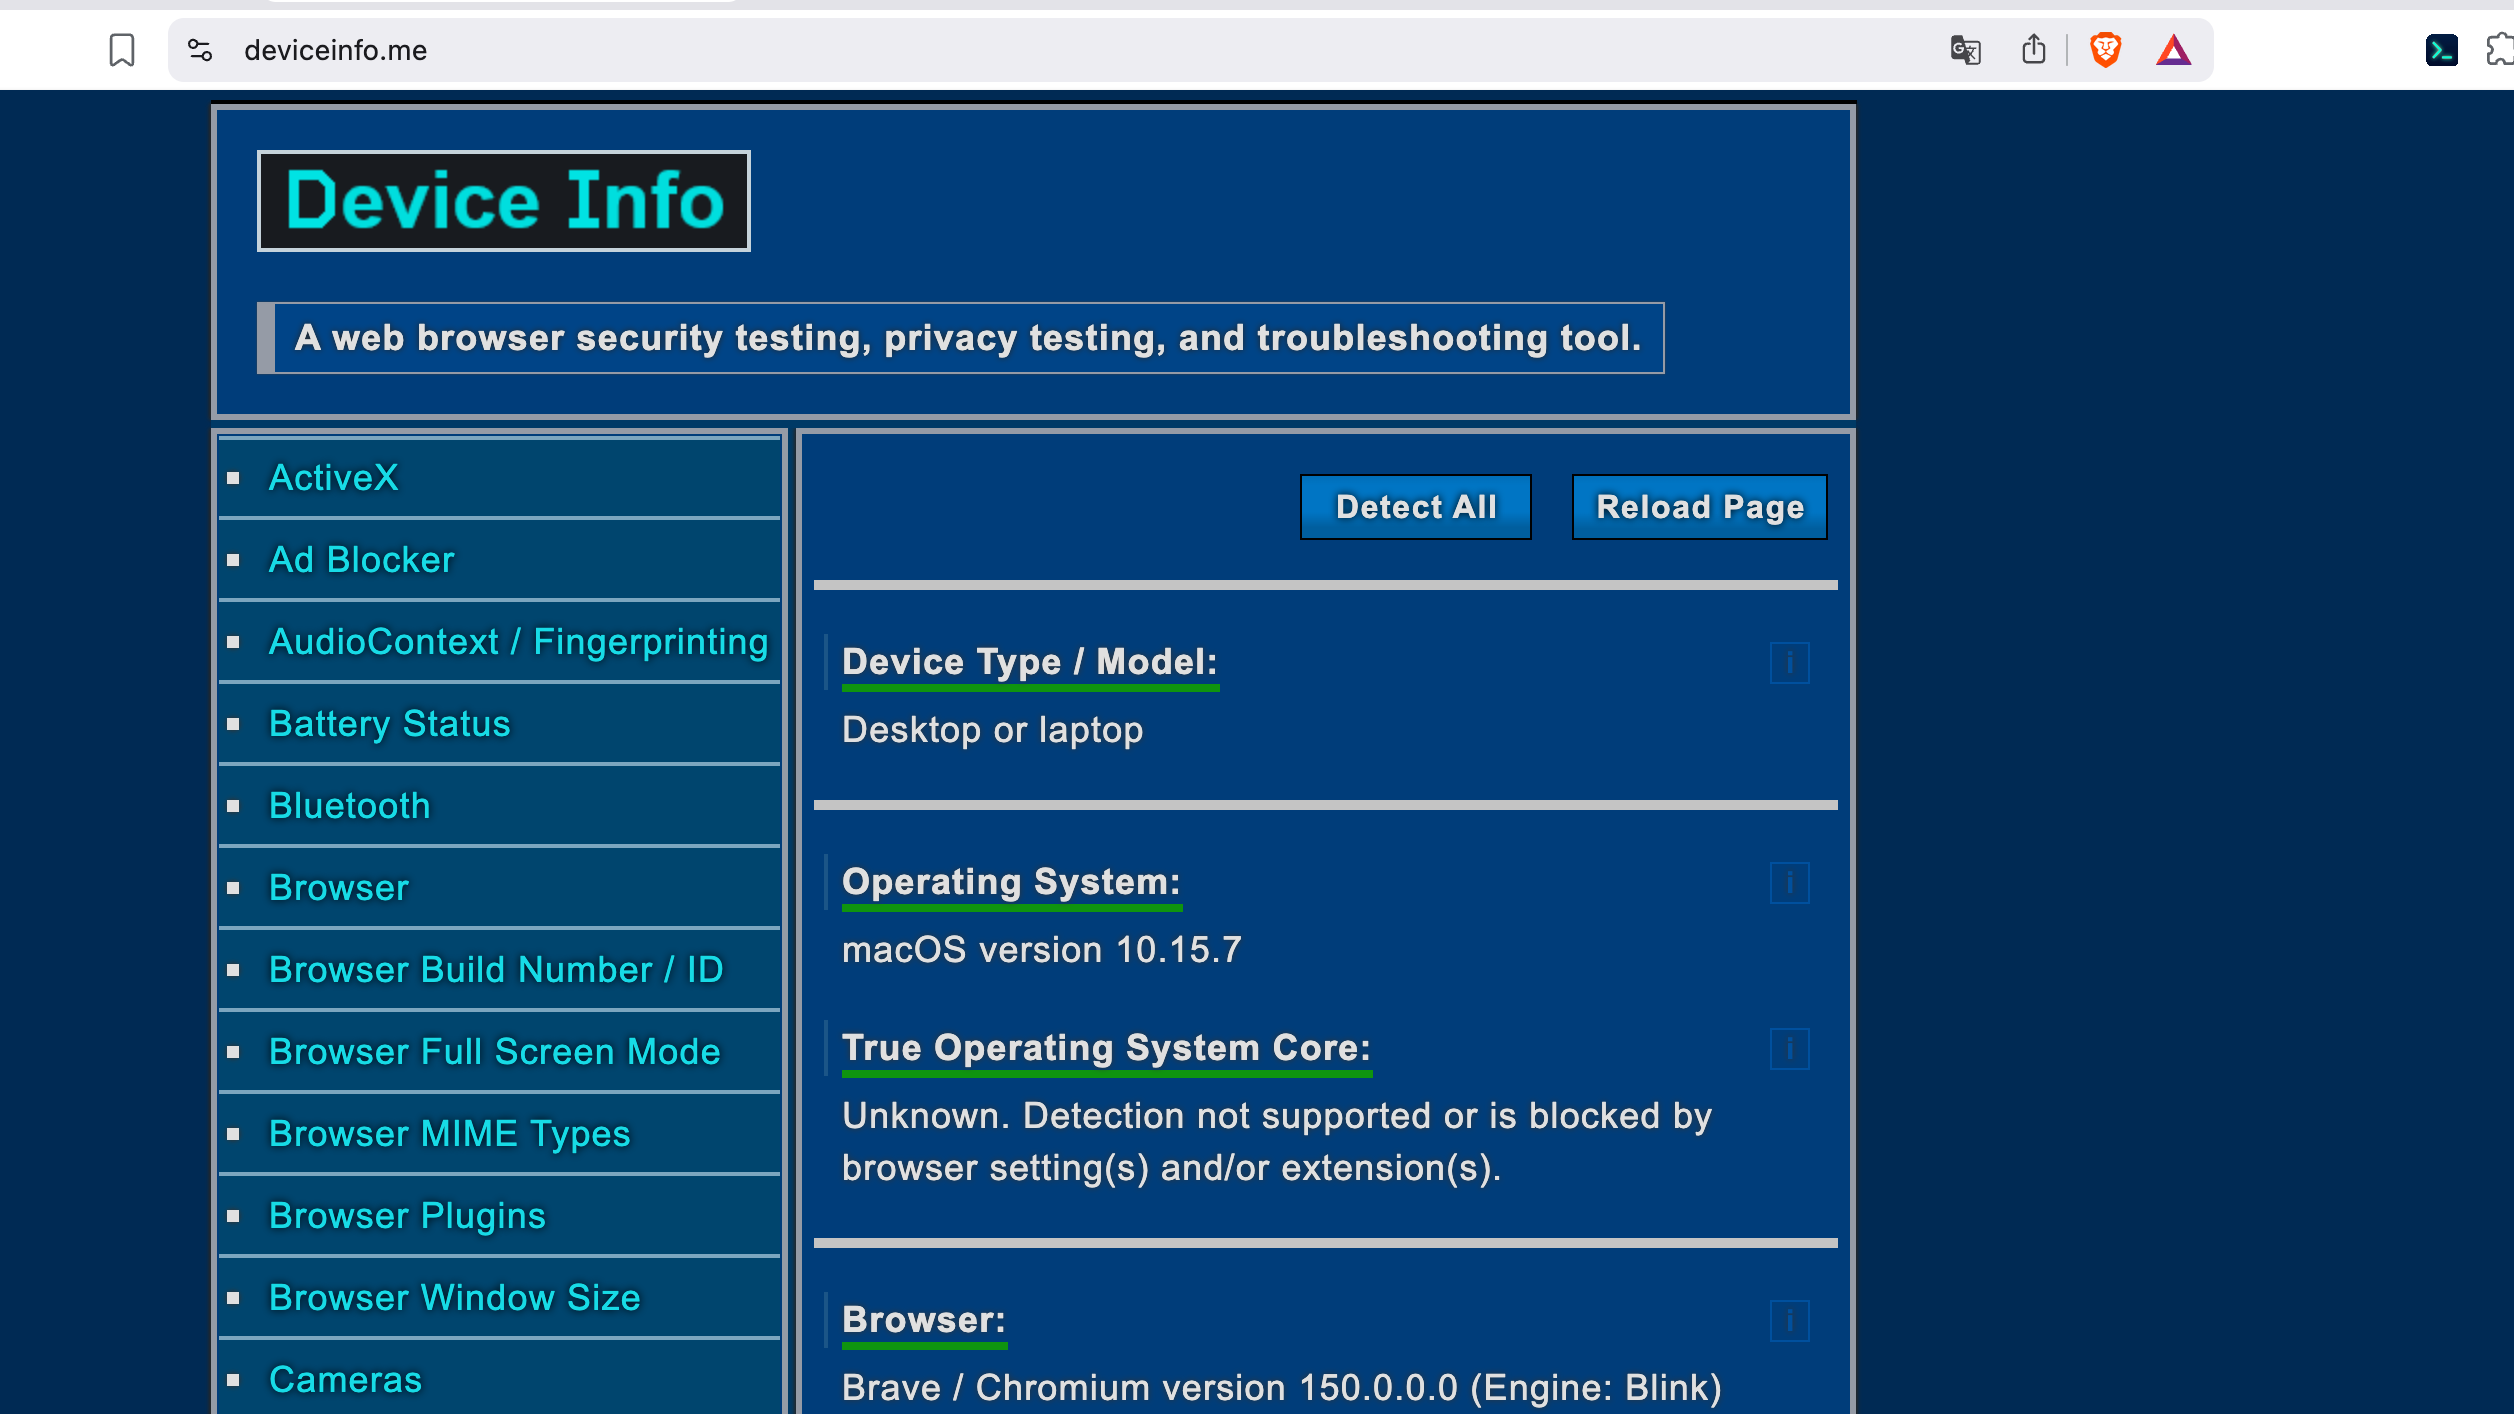Click the True Operating System Core heading

(x=1106, y=1048)
